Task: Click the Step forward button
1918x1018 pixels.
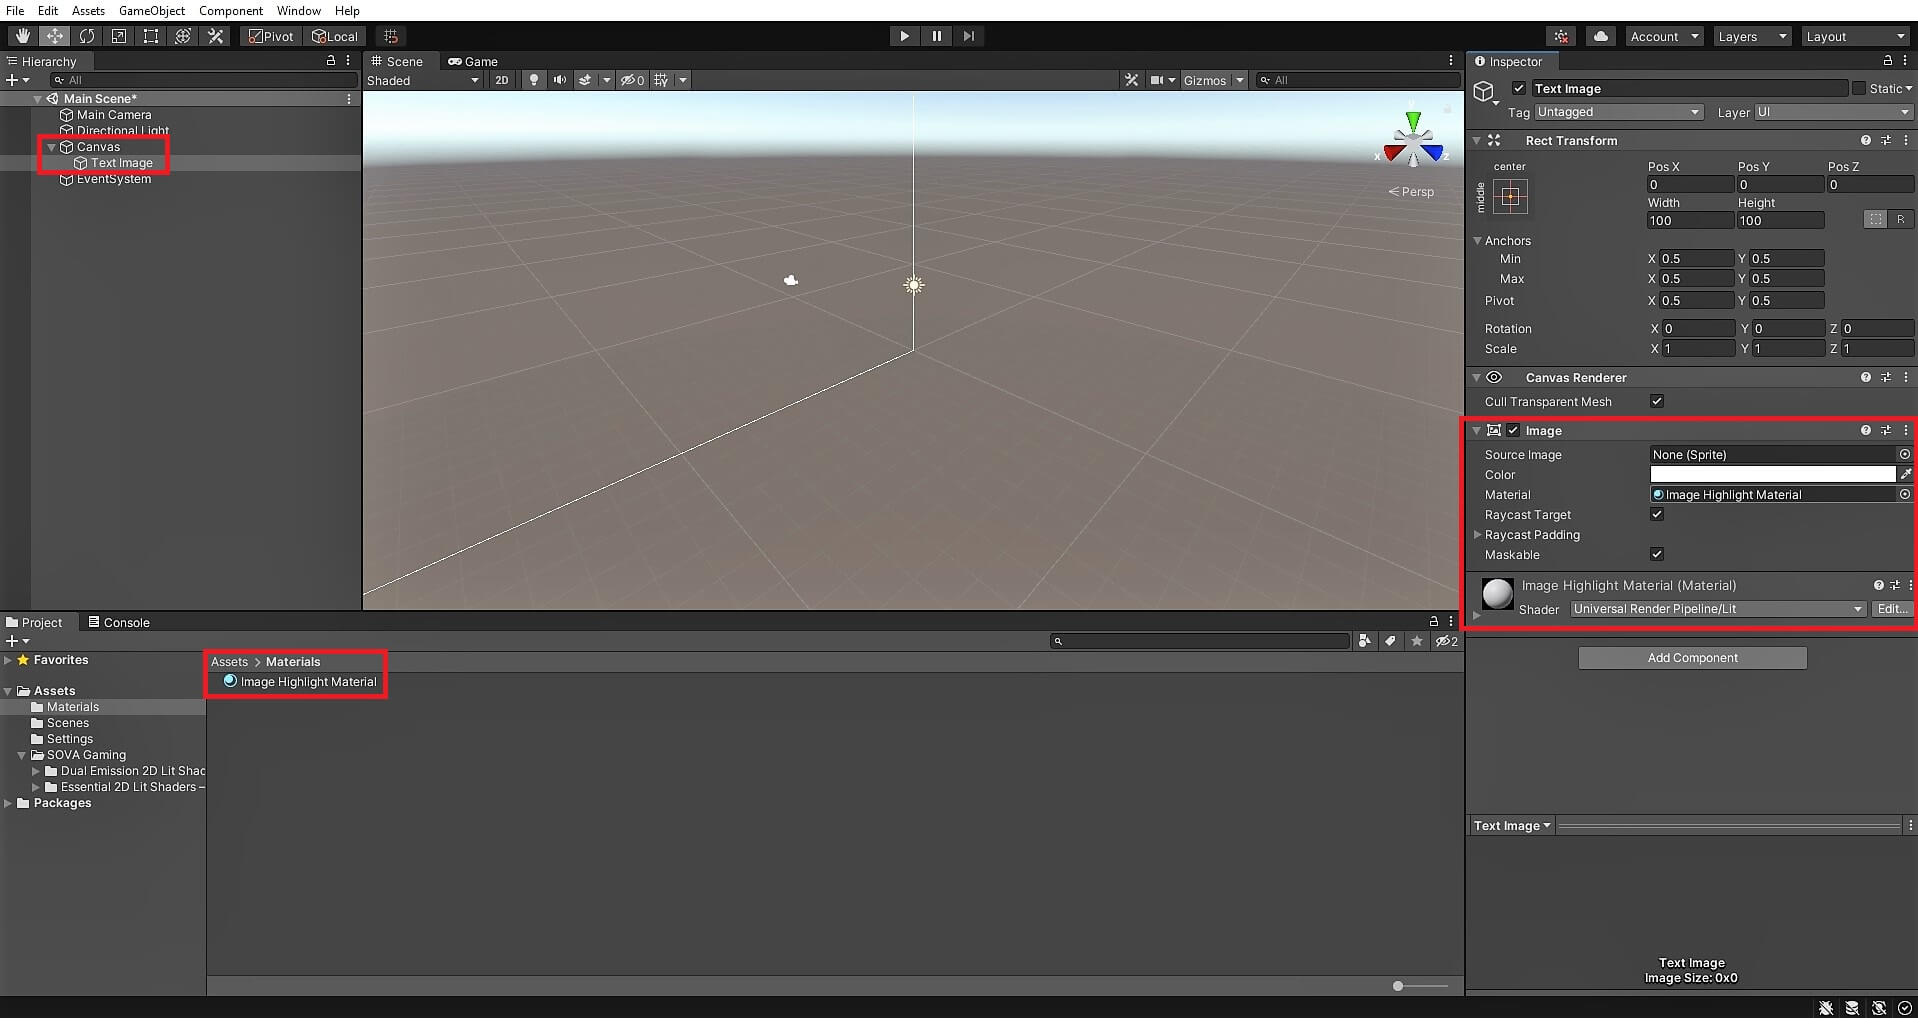Action: pos(968,36)
